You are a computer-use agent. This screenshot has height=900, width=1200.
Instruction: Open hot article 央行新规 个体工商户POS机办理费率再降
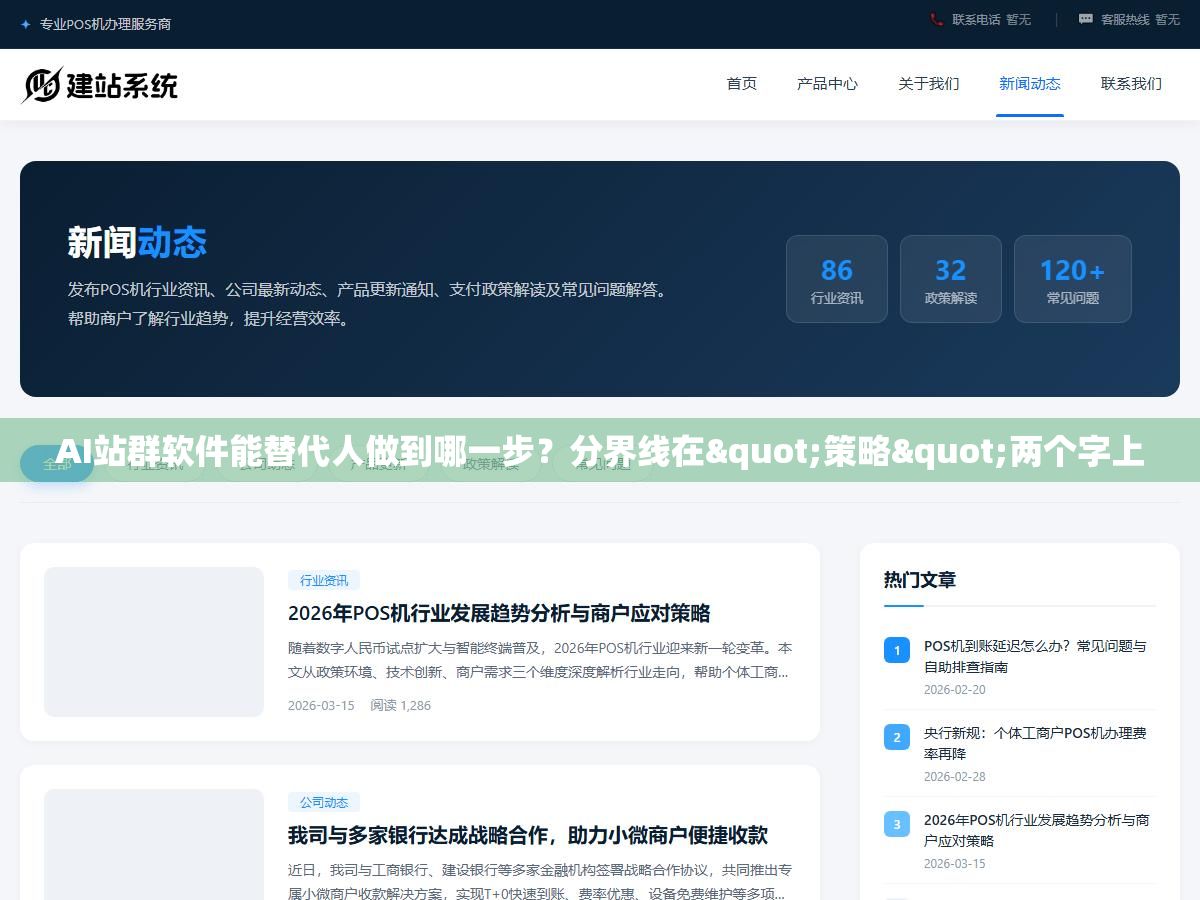1035,743
